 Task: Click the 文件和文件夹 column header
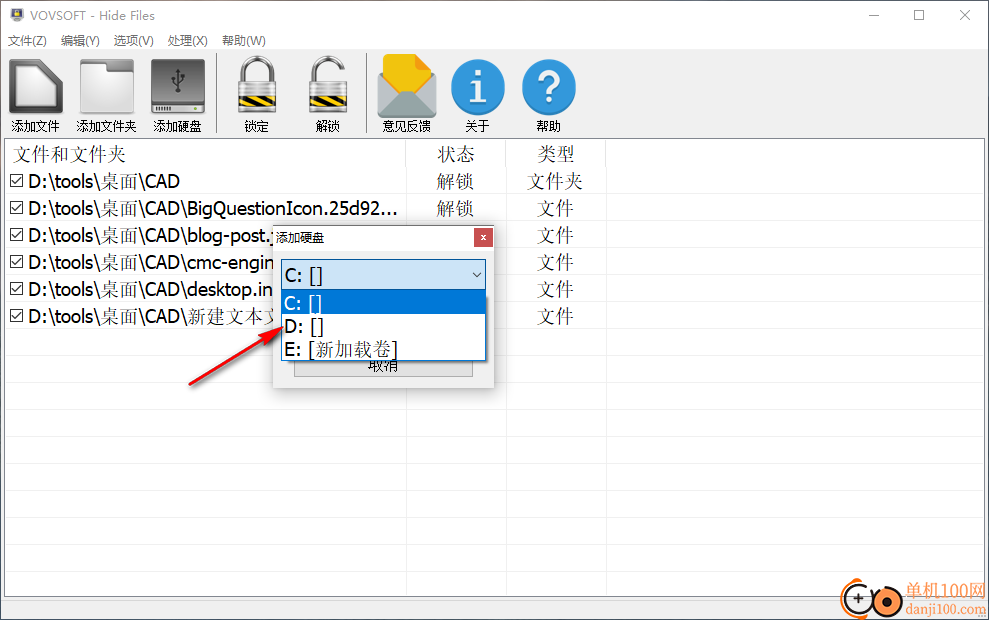(x=206, y=154)
